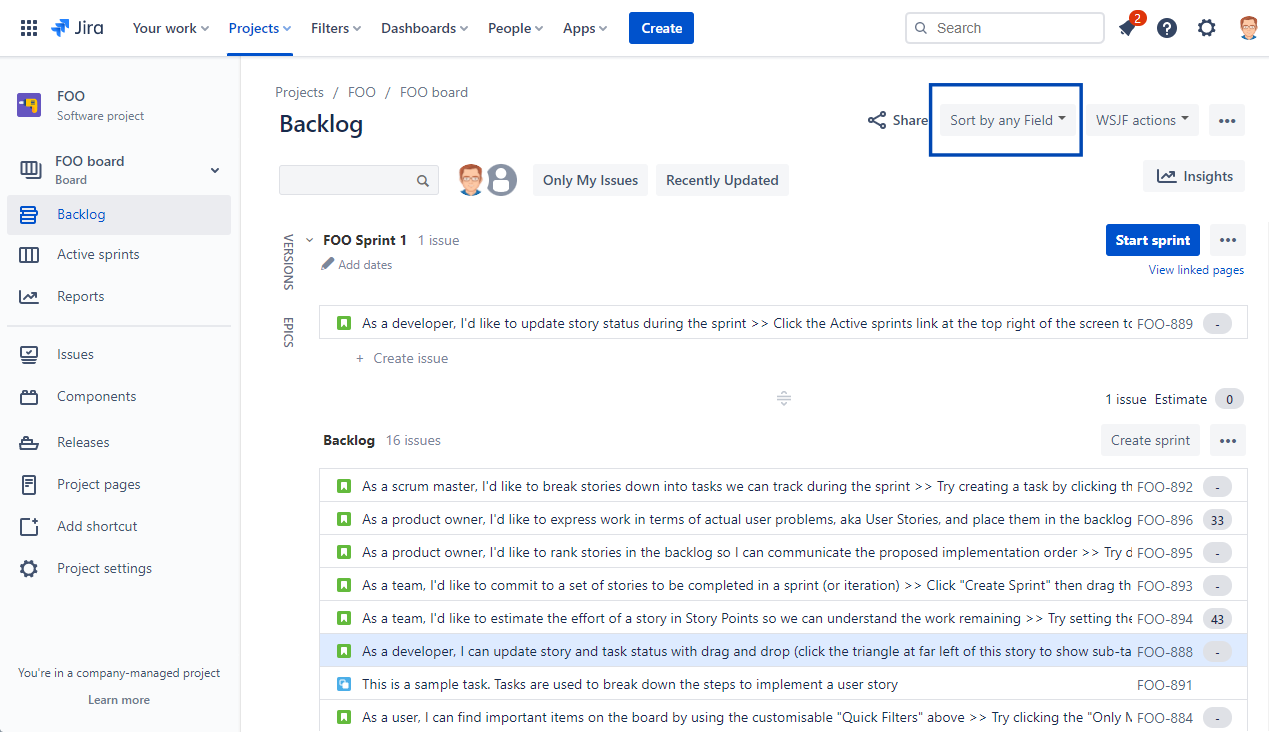This screenshot has width=1269, height=732.
Task: Open the settings gear in top bar
Action: (x=1207, y=28)
